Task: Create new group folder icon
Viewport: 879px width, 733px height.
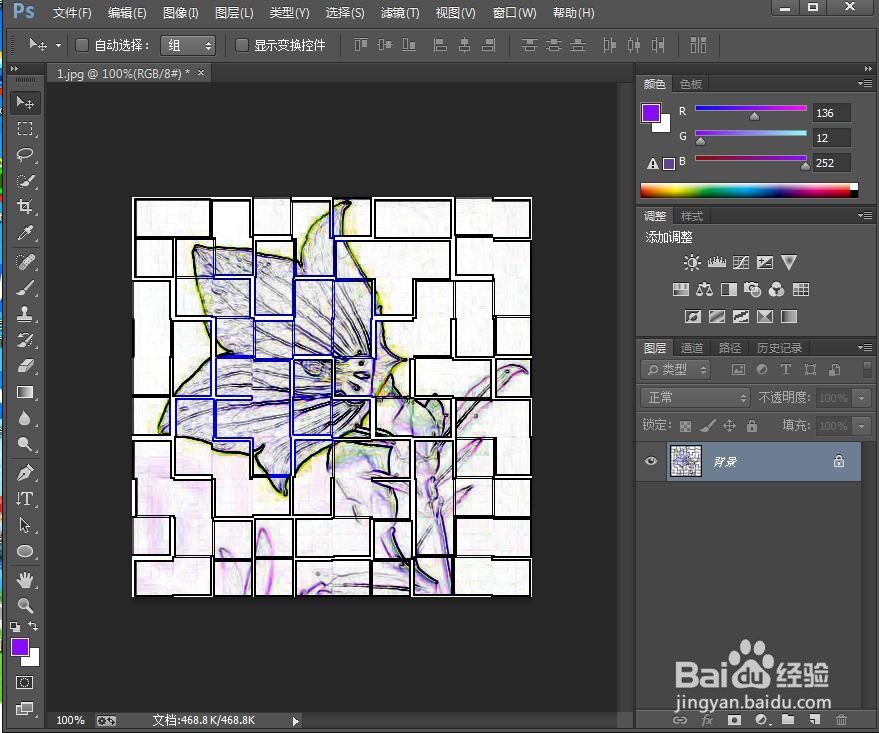Action: click(788, 720)
